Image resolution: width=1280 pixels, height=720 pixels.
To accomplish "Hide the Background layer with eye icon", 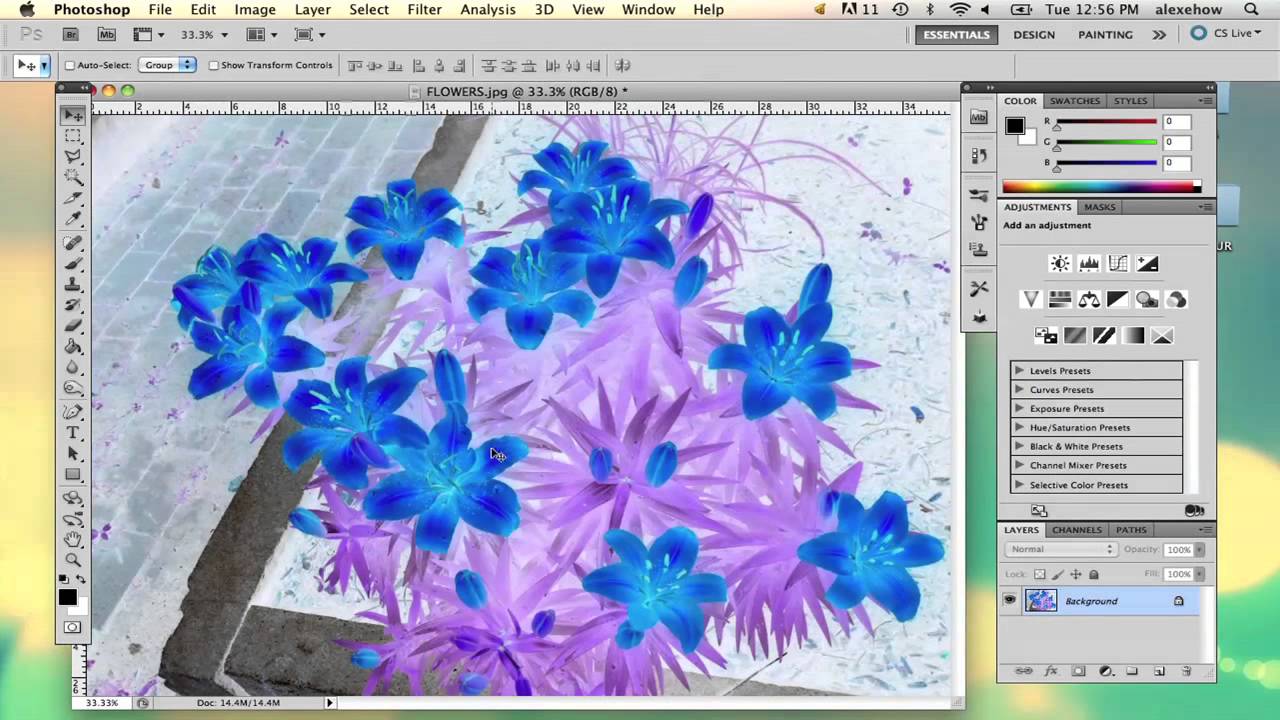I will (1010, 601).
